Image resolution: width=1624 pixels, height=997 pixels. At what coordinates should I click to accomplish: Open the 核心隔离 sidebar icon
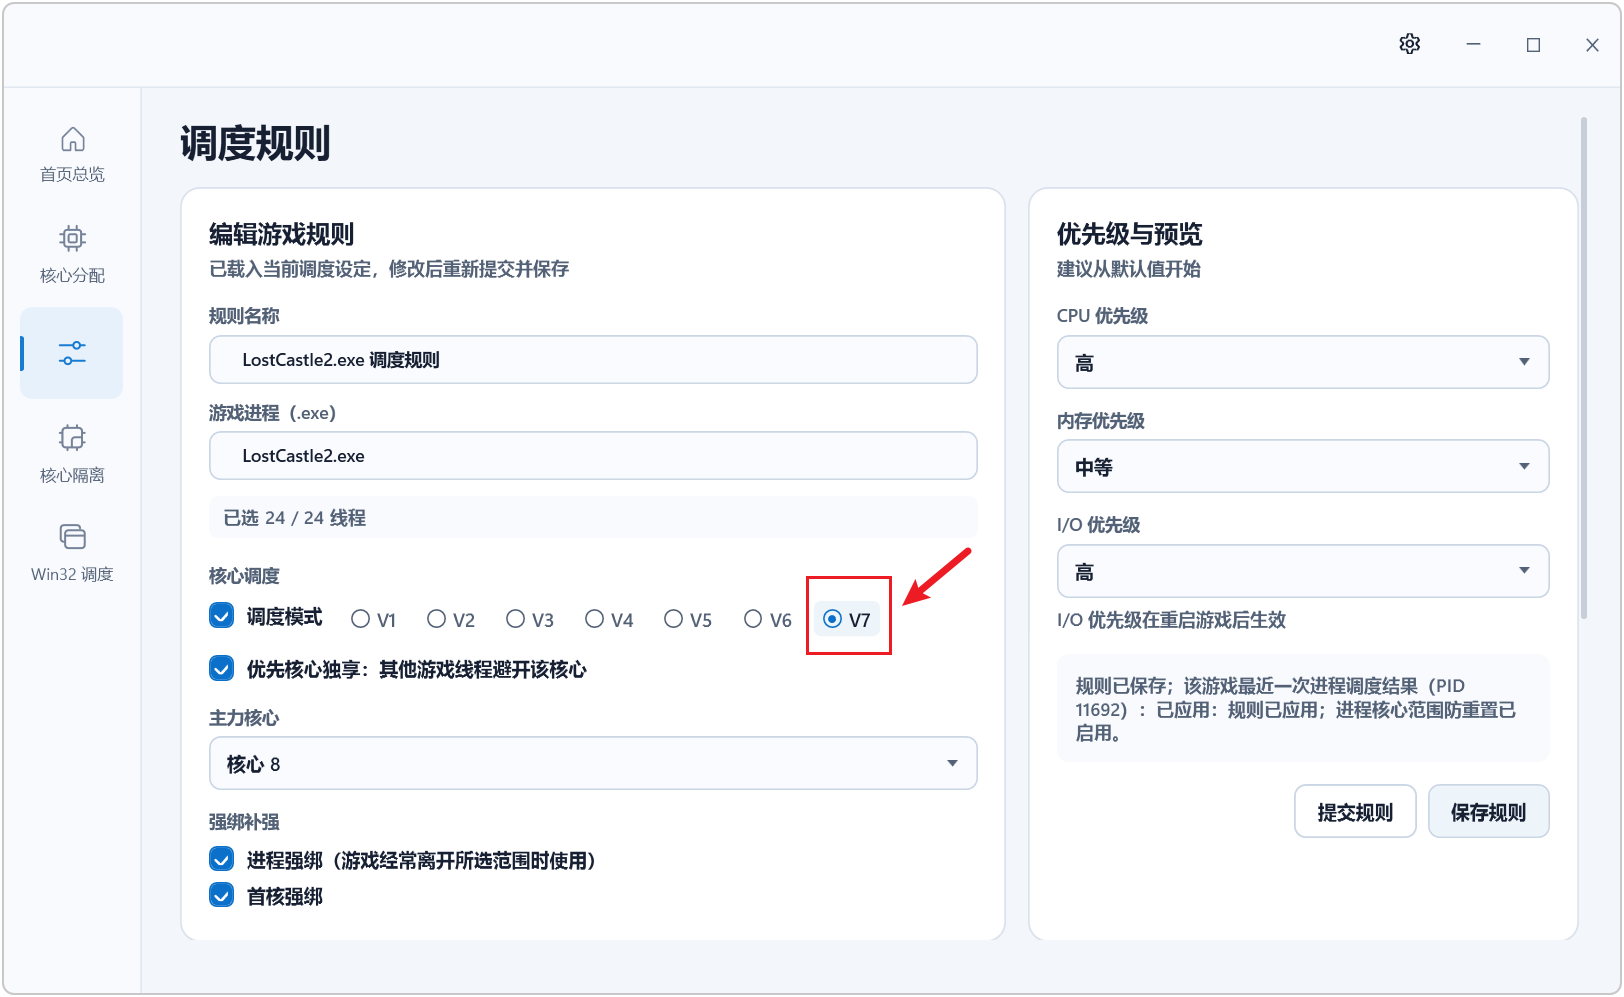[72, 438]
